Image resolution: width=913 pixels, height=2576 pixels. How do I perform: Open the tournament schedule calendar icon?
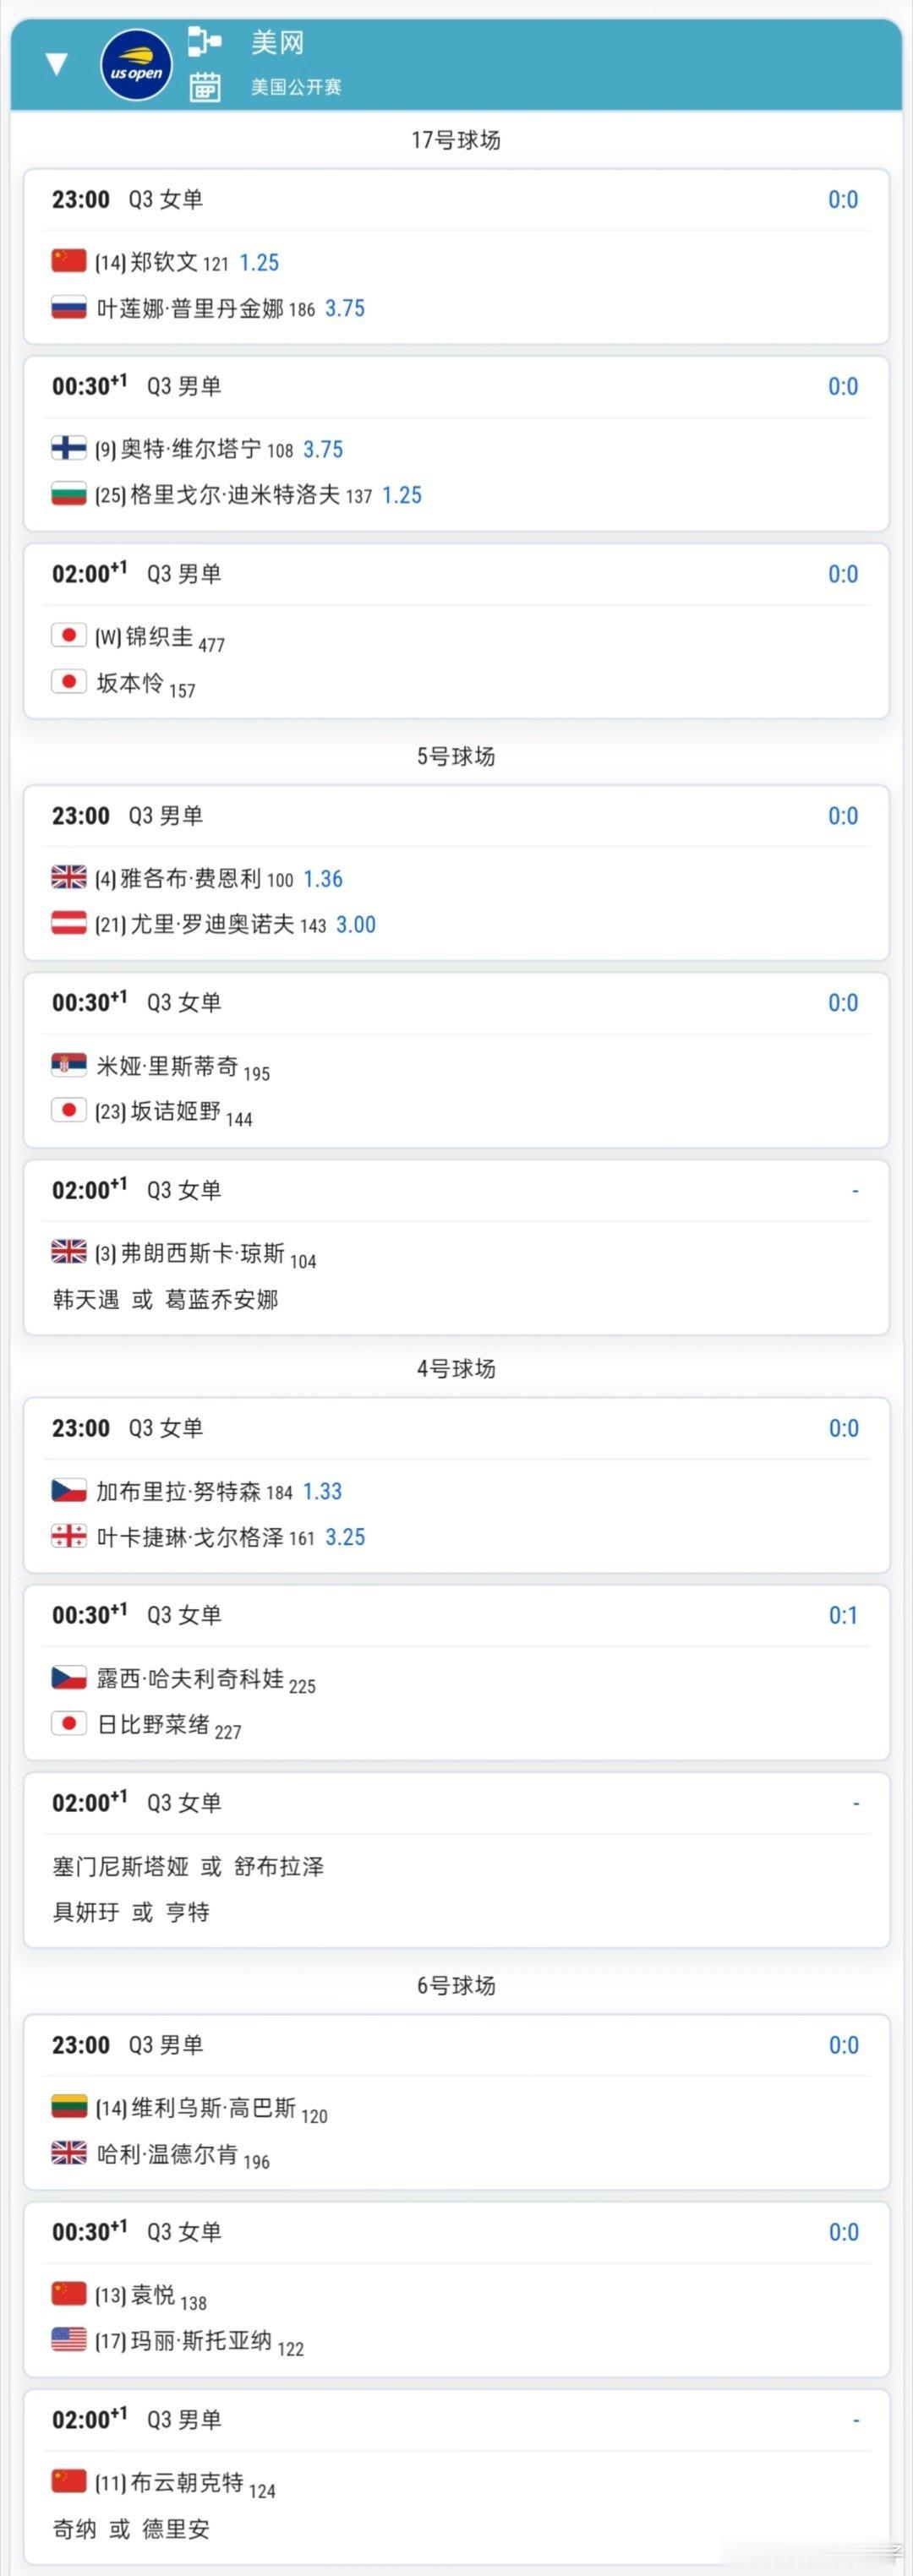pos(205,87)
